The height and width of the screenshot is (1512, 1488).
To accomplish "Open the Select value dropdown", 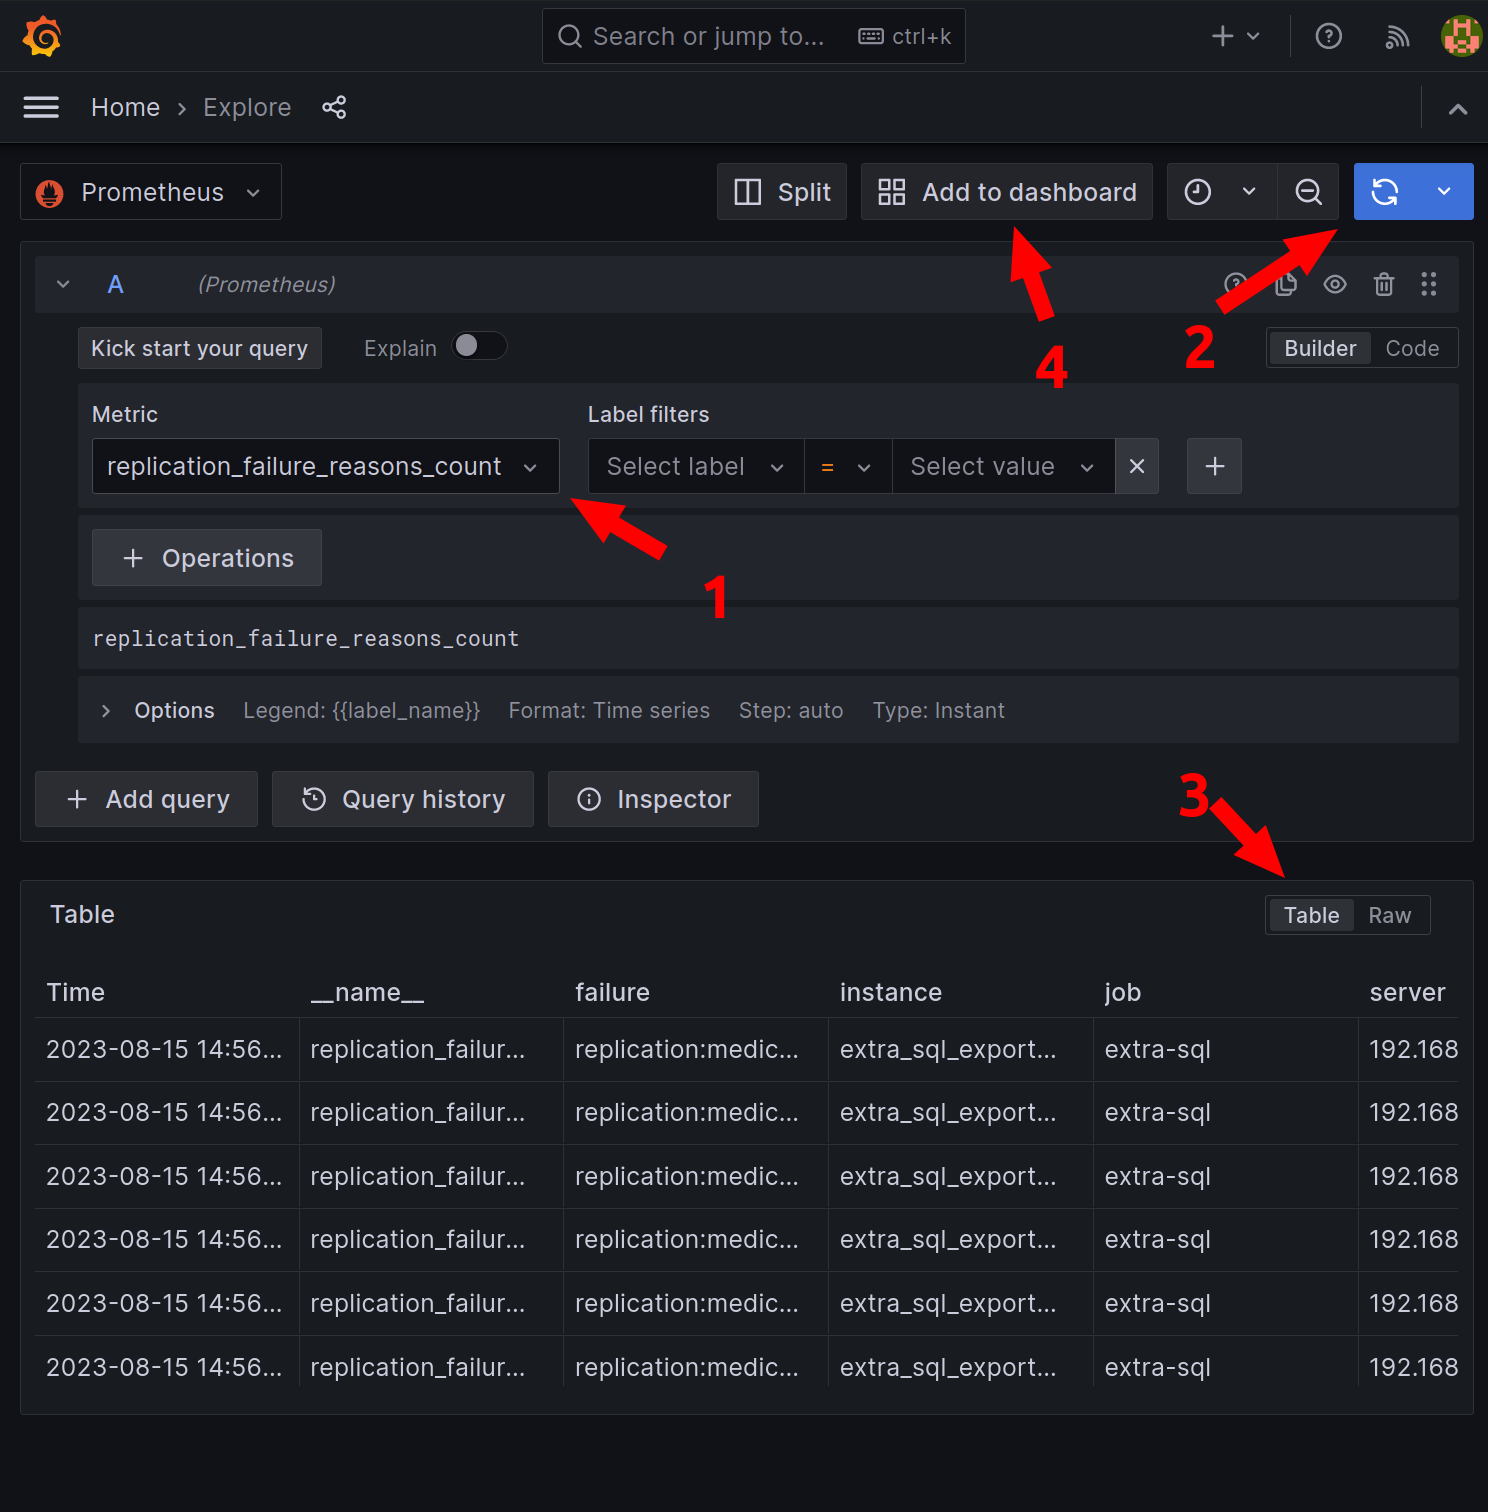I will click(1003, 466).
